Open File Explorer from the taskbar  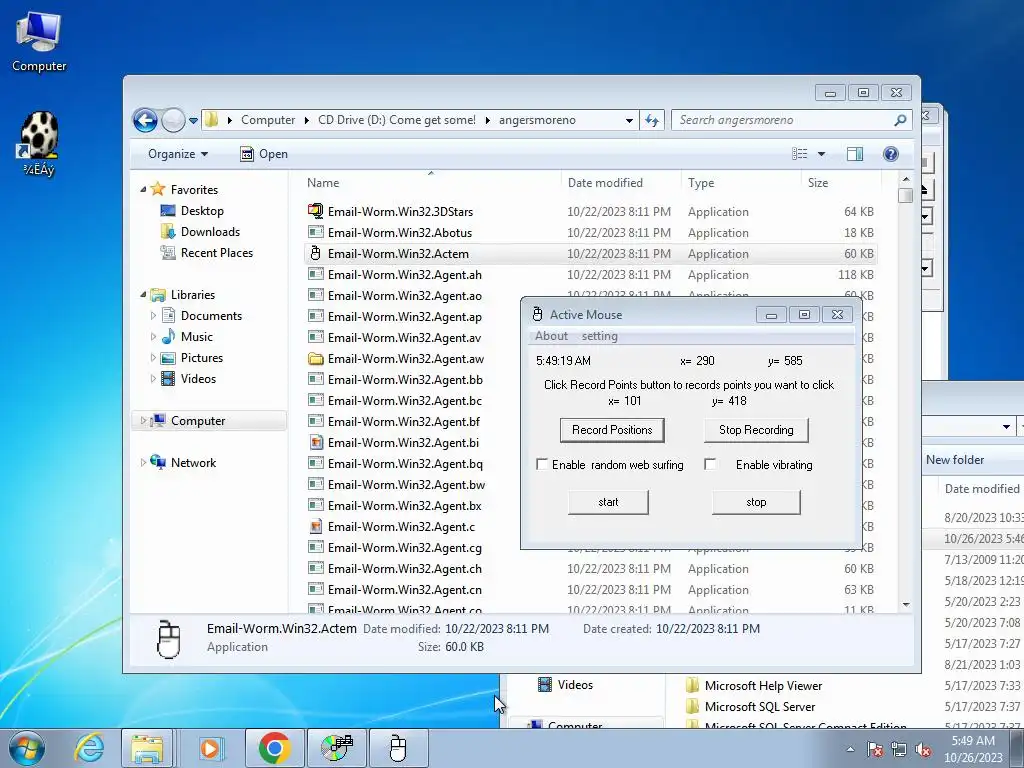click(148, 748)
